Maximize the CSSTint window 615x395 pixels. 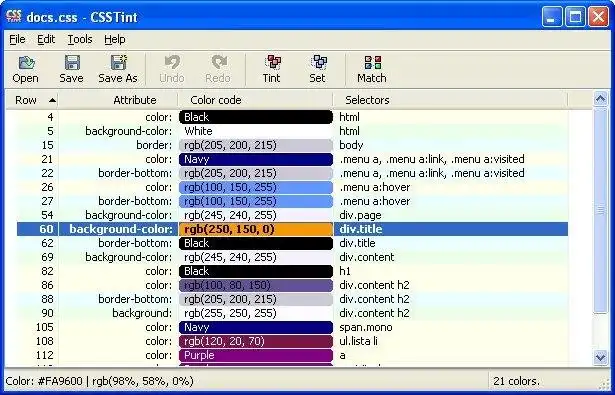(575, 17)
